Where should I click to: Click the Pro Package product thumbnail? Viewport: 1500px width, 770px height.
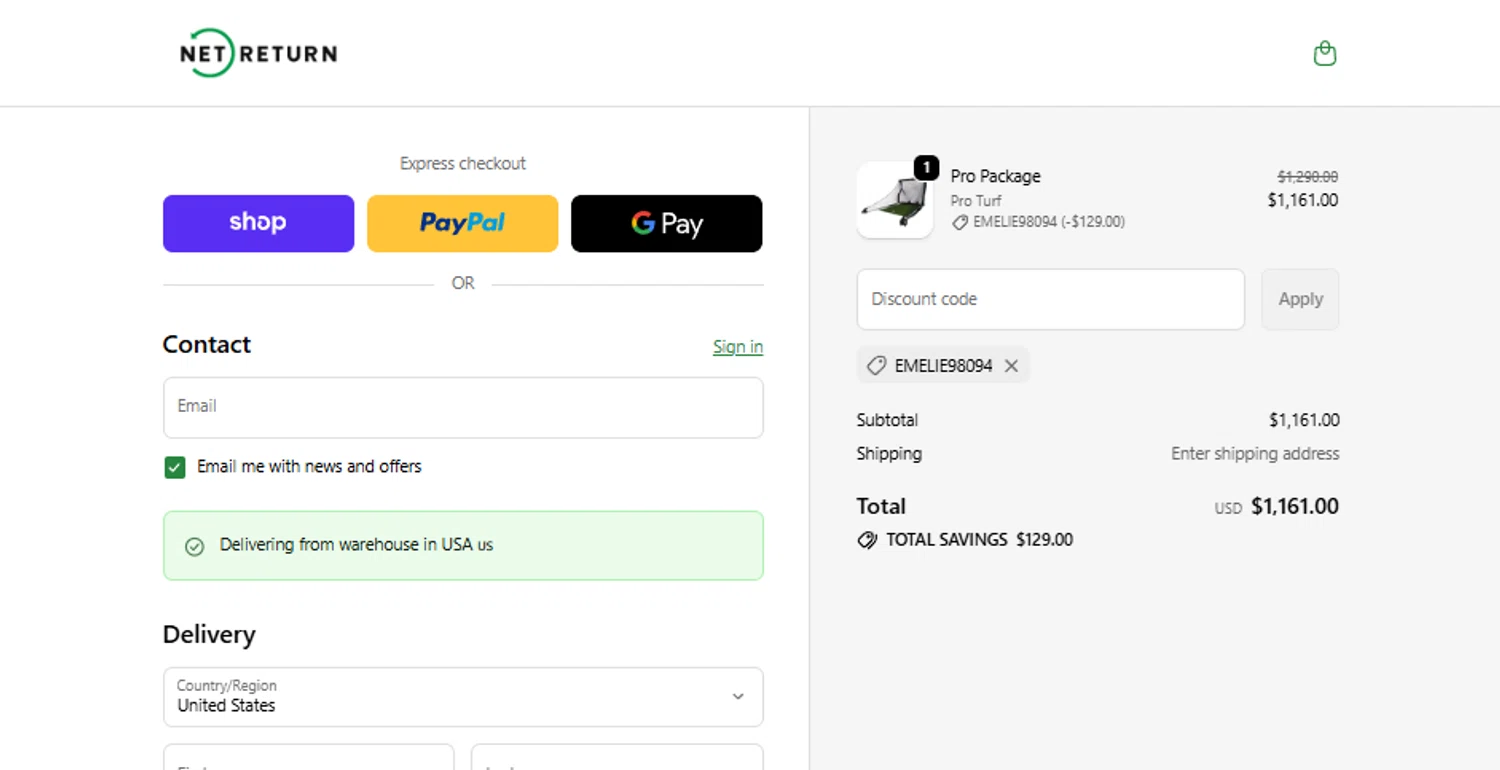(x=894, y=201)
